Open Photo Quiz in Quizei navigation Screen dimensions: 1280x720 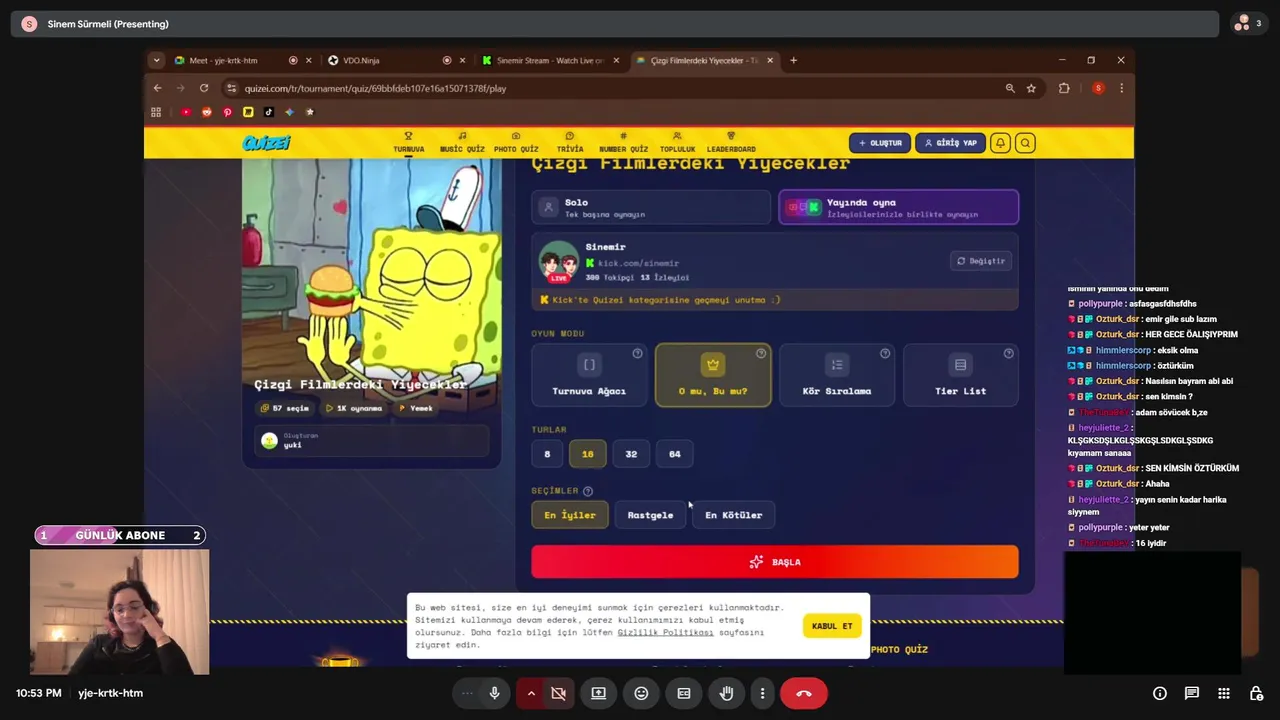click(x=516, y=143)
